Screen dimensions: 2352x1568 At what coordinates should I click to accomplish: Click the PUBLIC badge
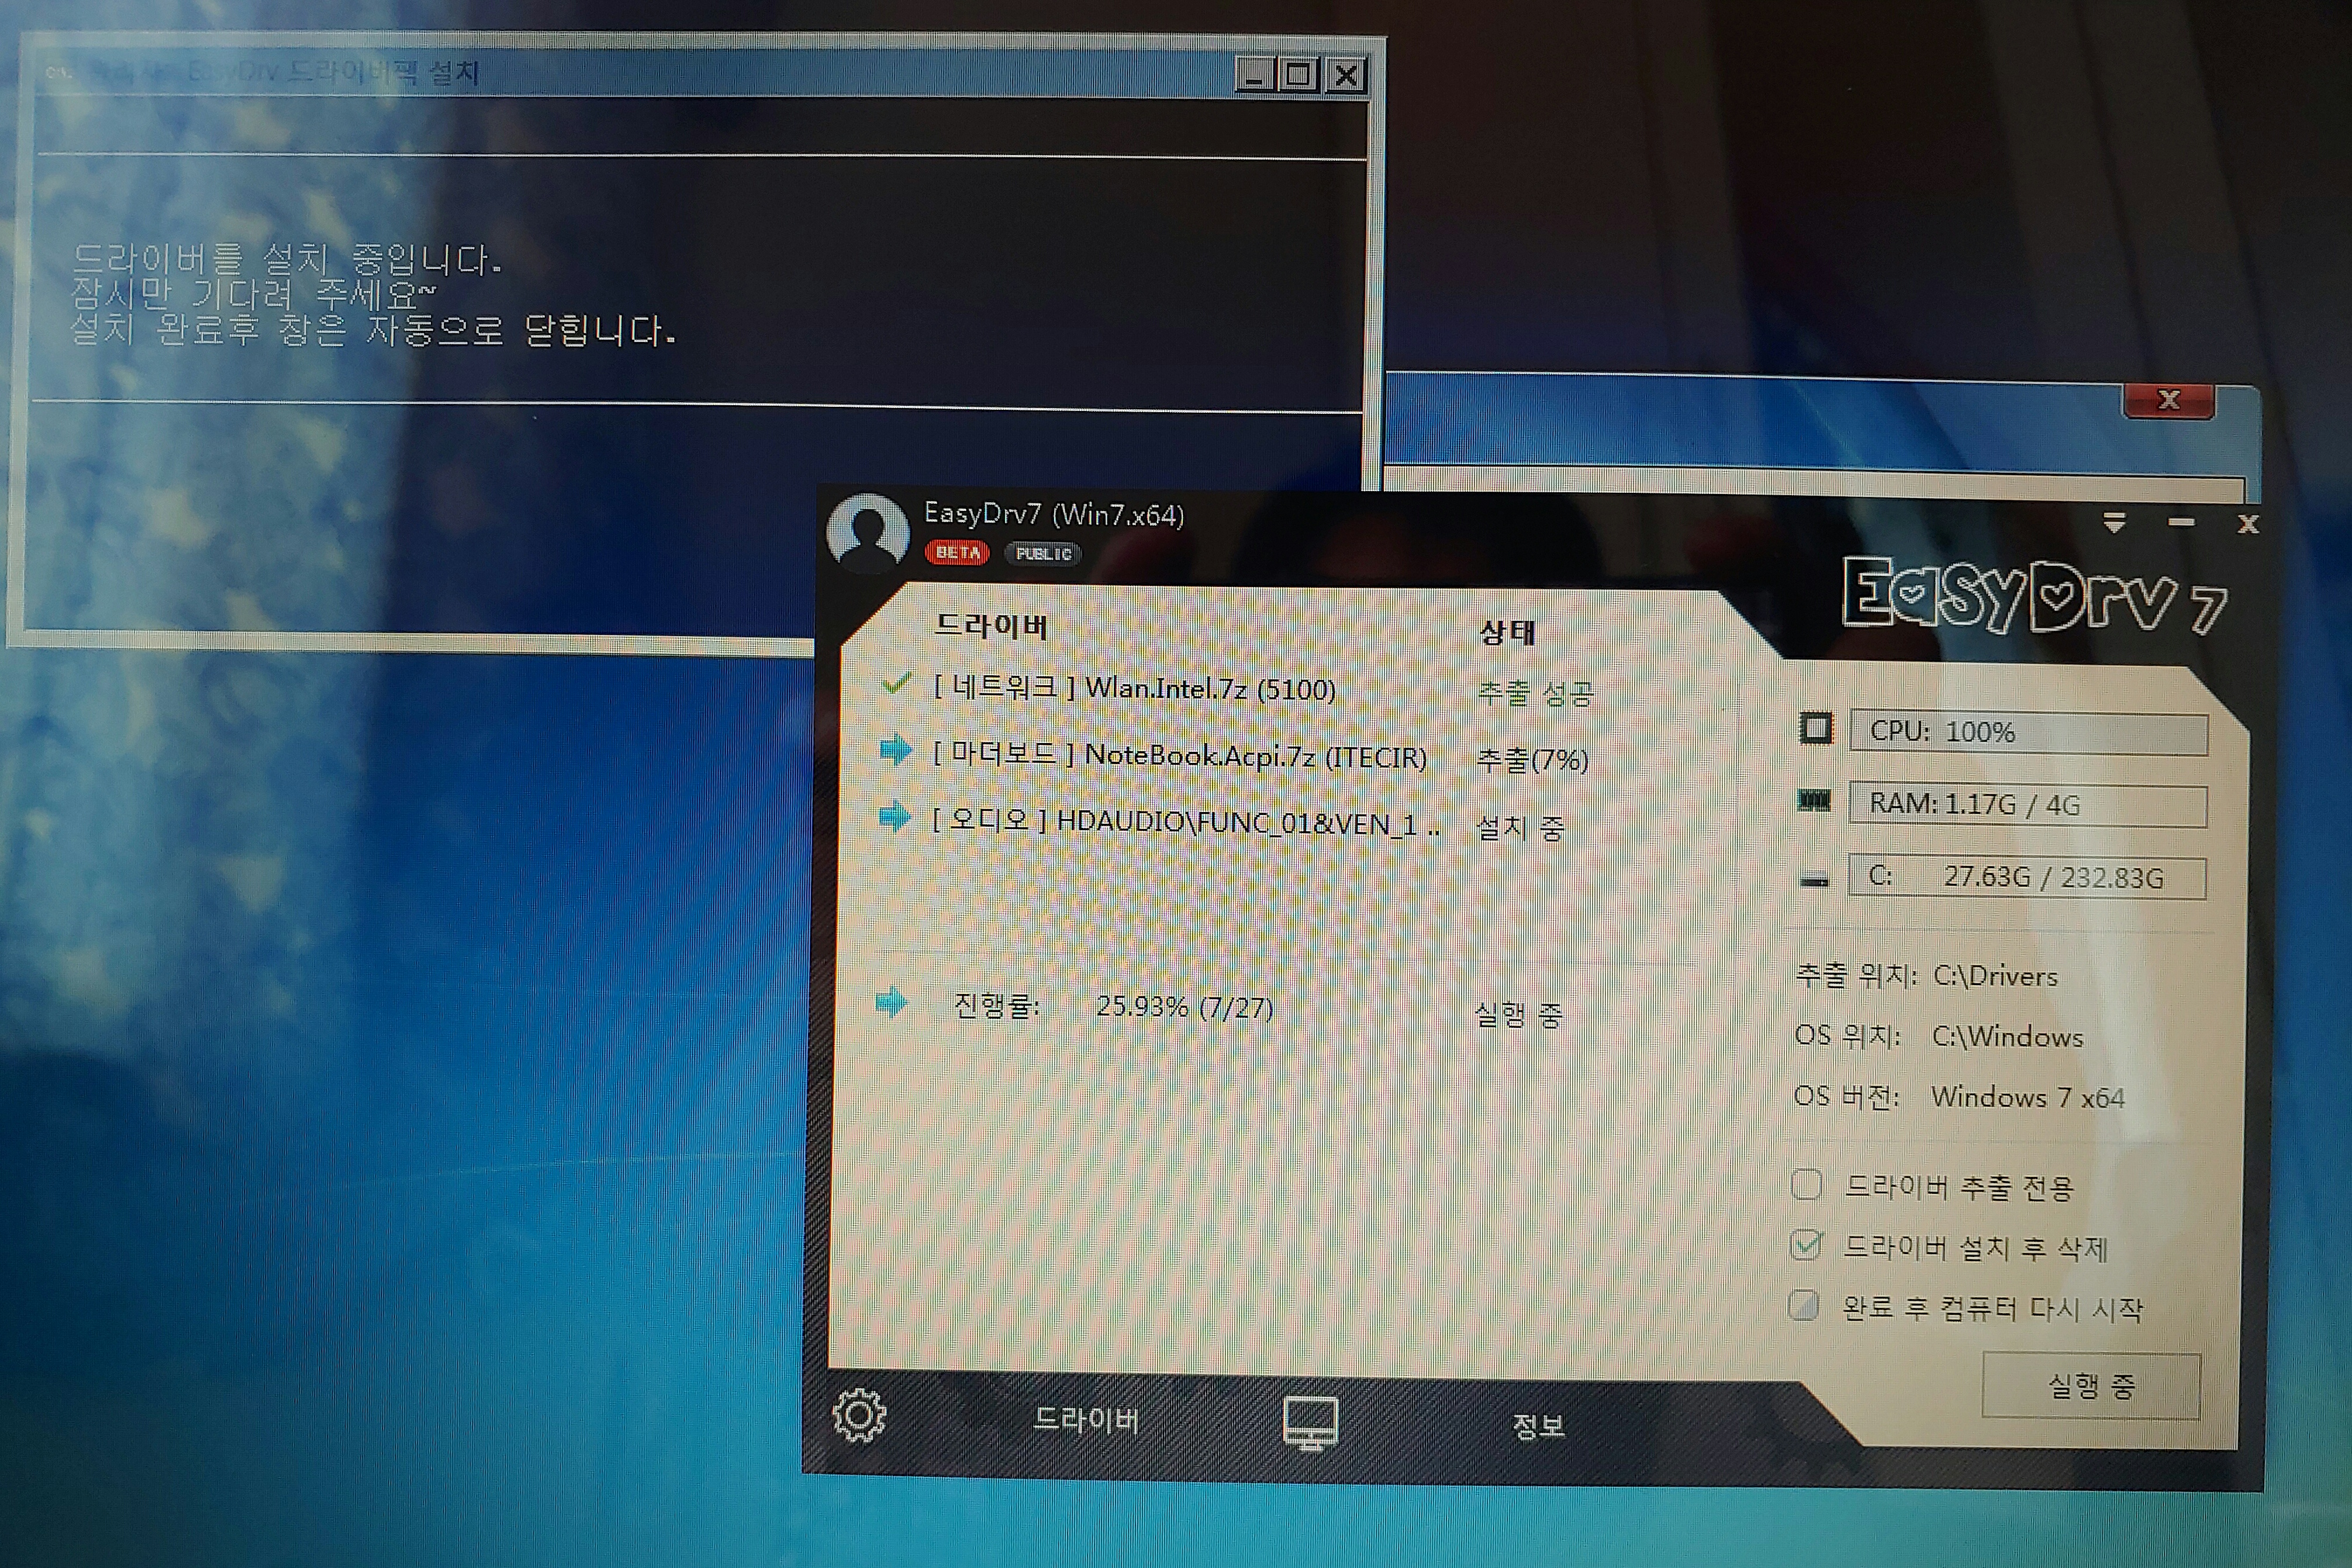[x=1043, y=553]
